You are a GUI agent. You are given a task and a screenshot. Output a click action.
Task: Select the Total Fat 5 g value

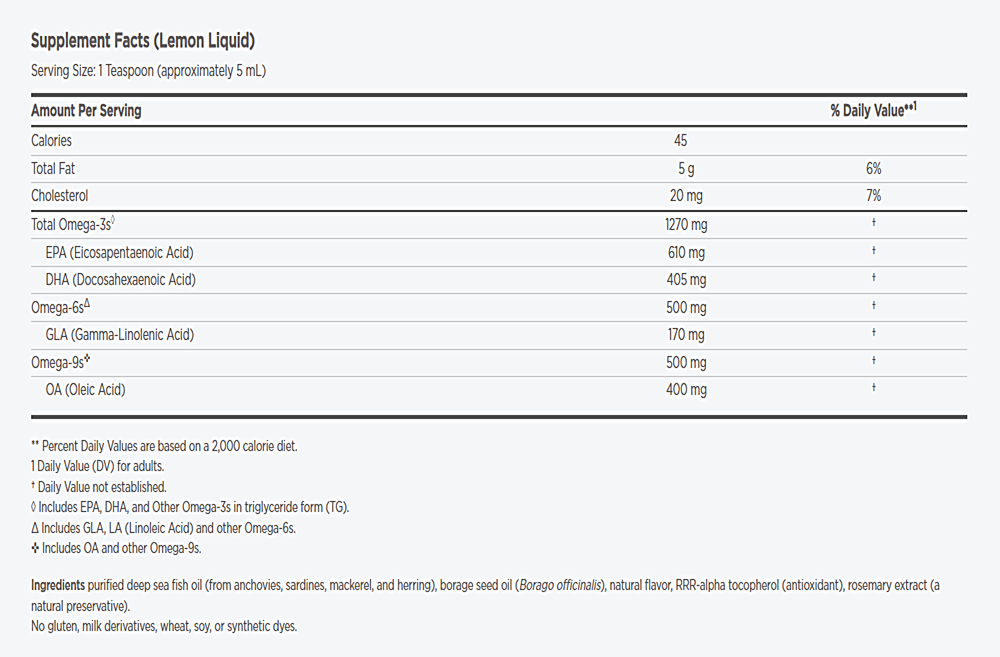pos(685,169)
